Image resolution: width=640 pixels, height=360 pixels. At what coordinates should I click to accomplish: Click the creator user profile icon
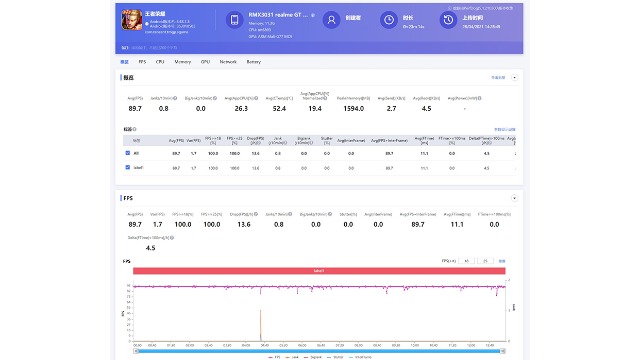pyautogui.click(x=331, y=20)
